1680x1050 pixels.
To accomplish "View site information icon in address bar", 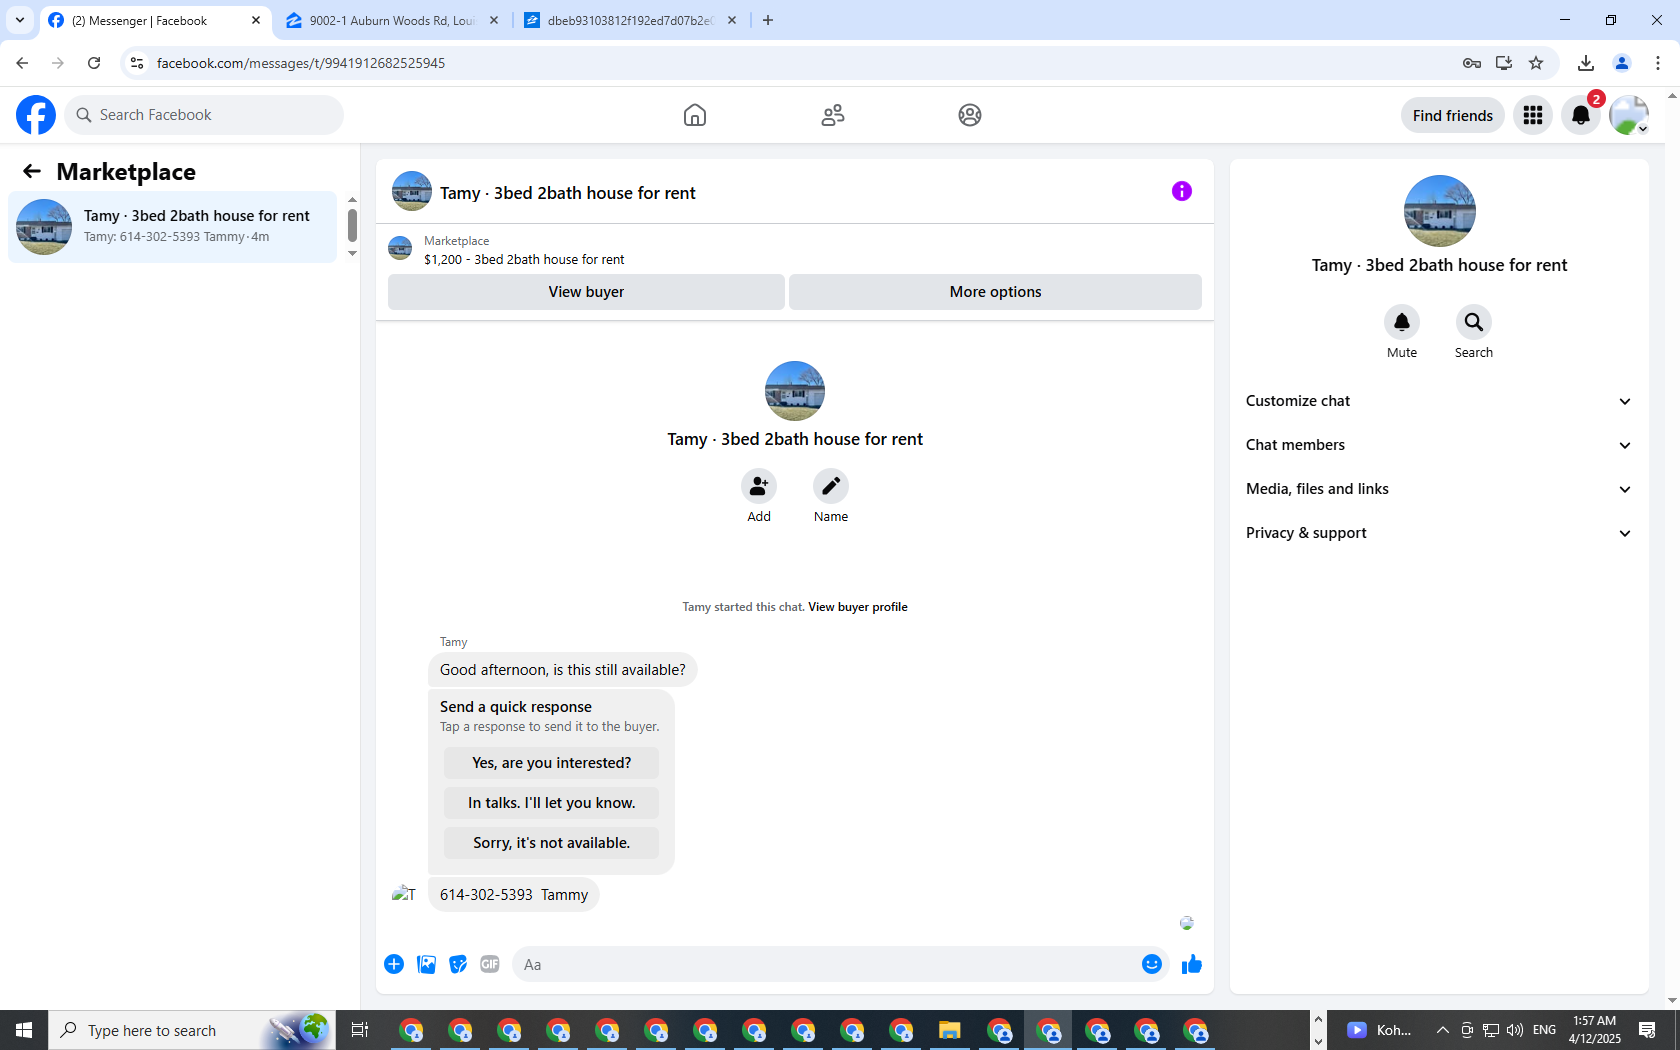I will pyautogui.click(x=137, y=63).
